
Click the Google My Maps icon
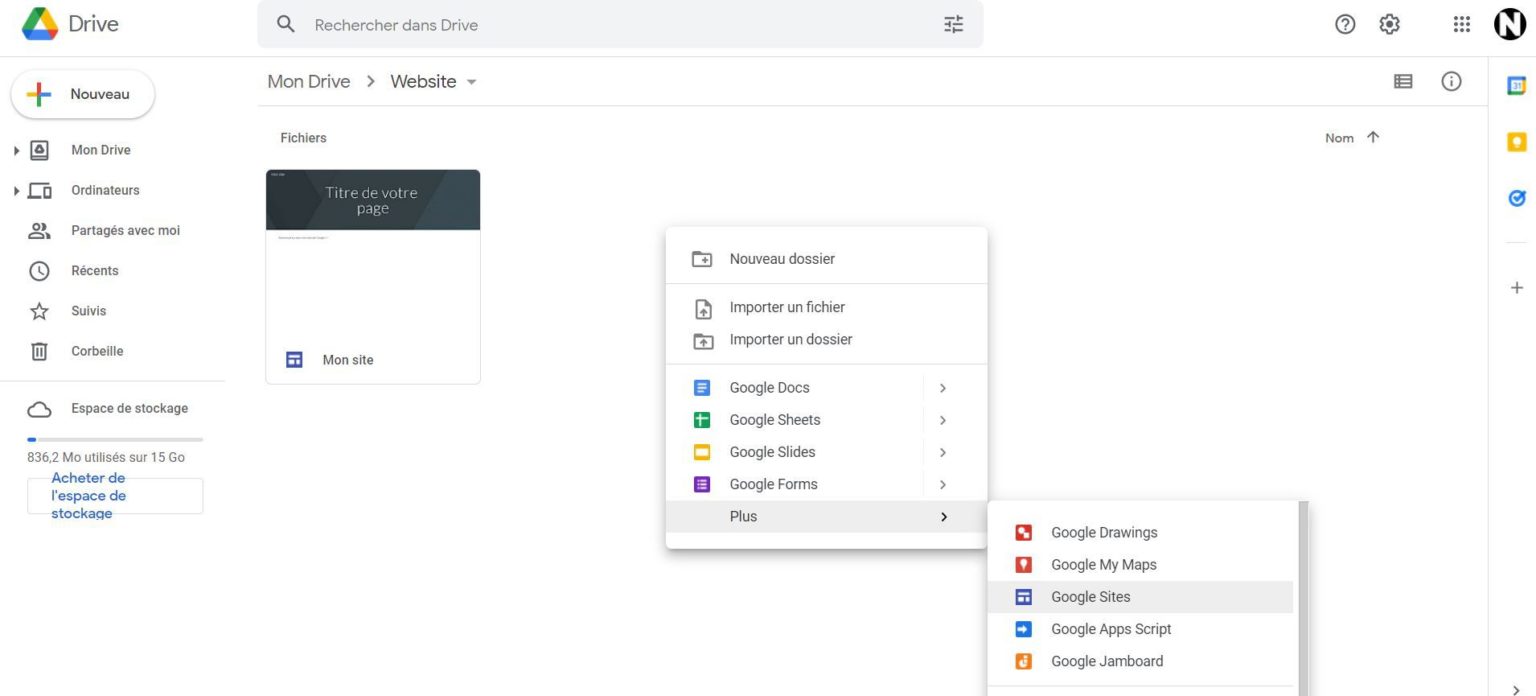[x=1023, y=565]
